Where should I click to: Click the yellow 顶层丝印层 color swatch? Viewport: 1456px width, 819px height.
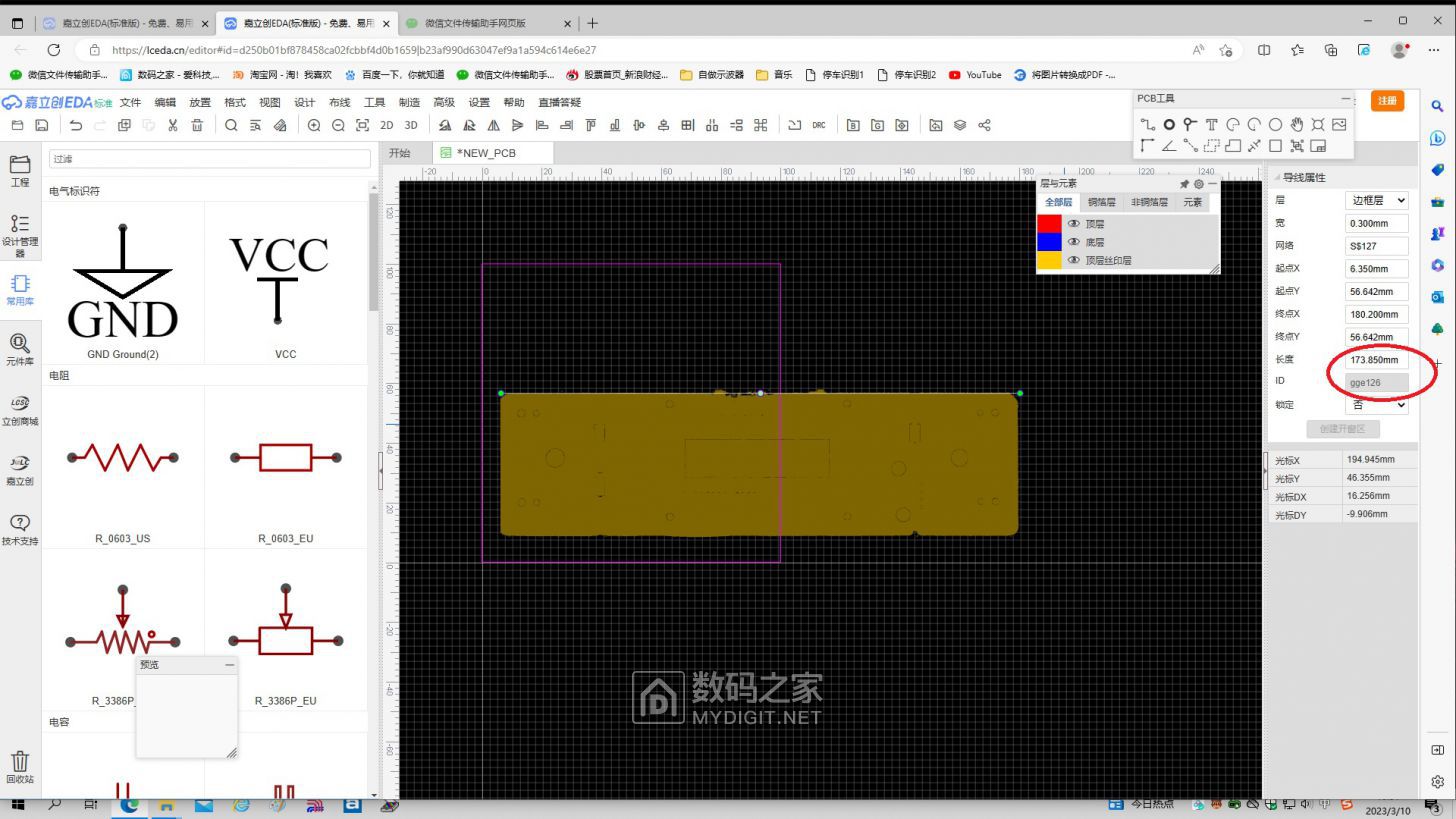(x=1049, y=260)
